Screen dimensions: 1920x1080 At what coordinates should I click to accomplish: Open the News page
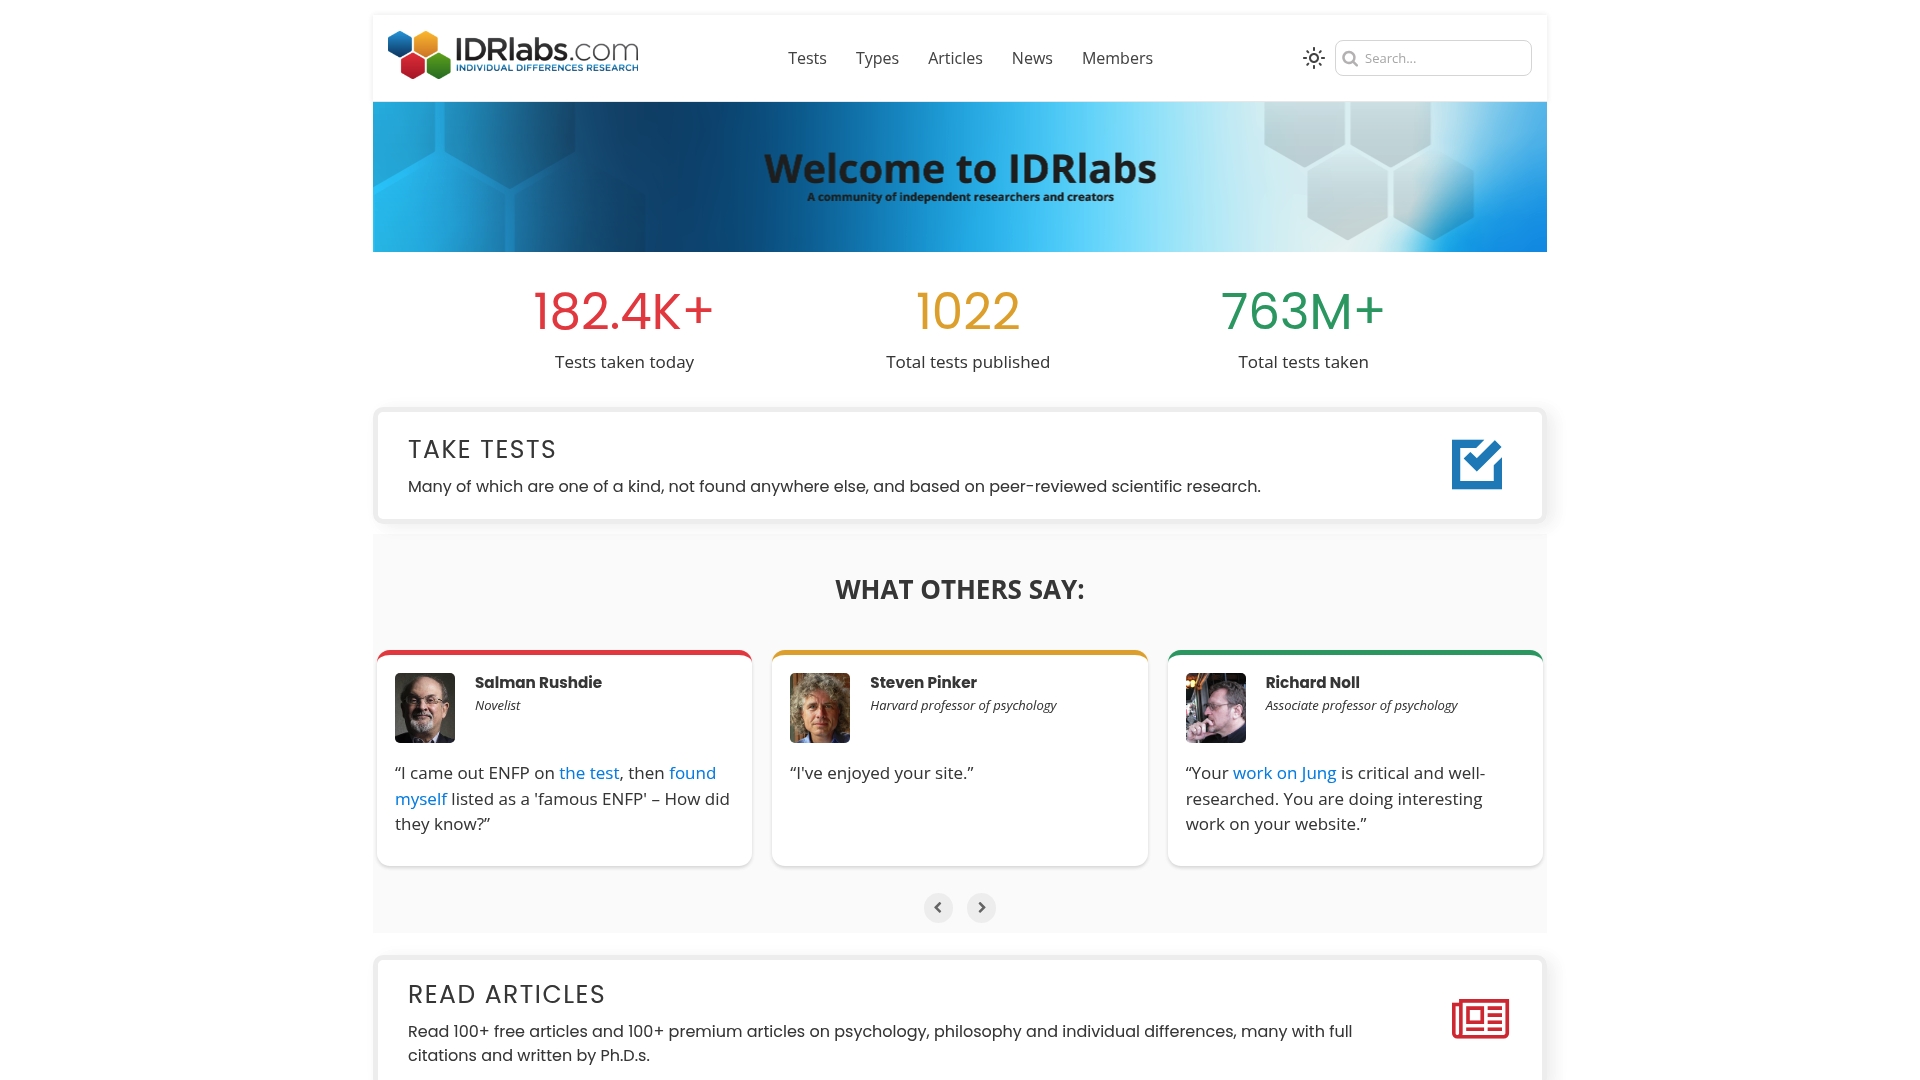pyautogui.click(x=1032, y=58)
